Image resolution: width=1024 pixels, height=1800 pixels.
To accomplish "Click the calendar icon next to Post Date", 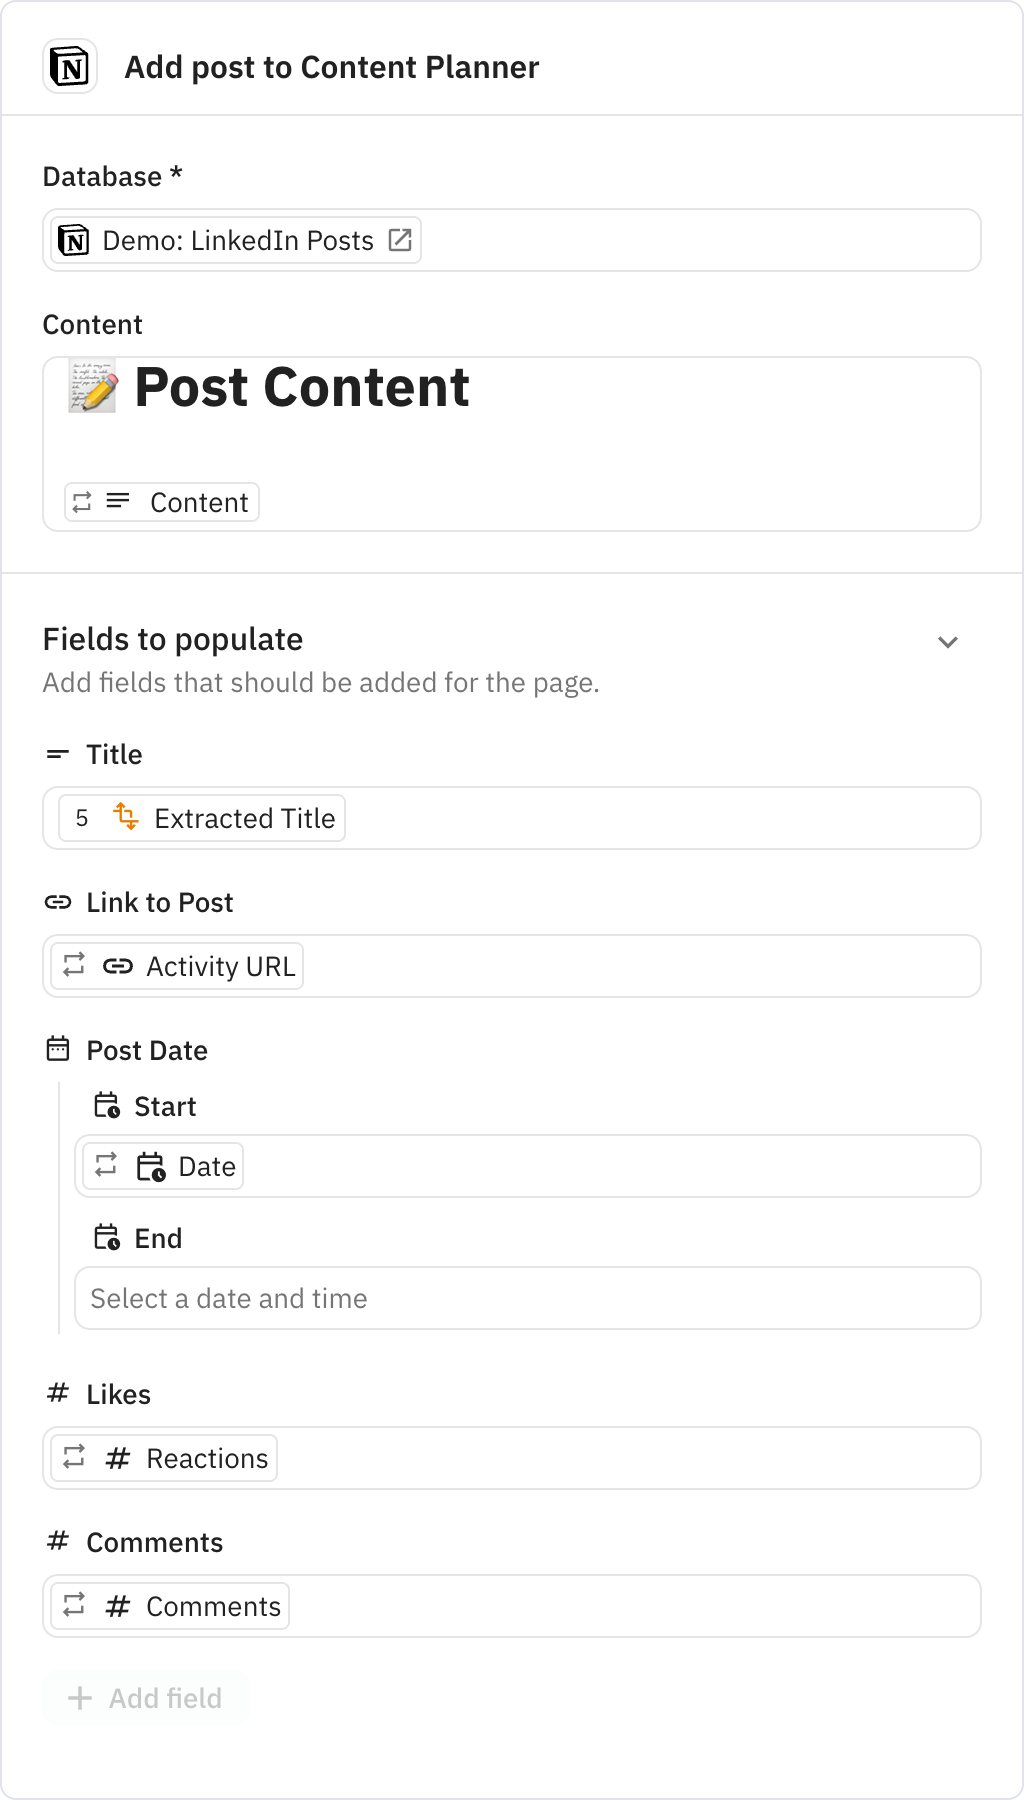I will pos(59,1049).
